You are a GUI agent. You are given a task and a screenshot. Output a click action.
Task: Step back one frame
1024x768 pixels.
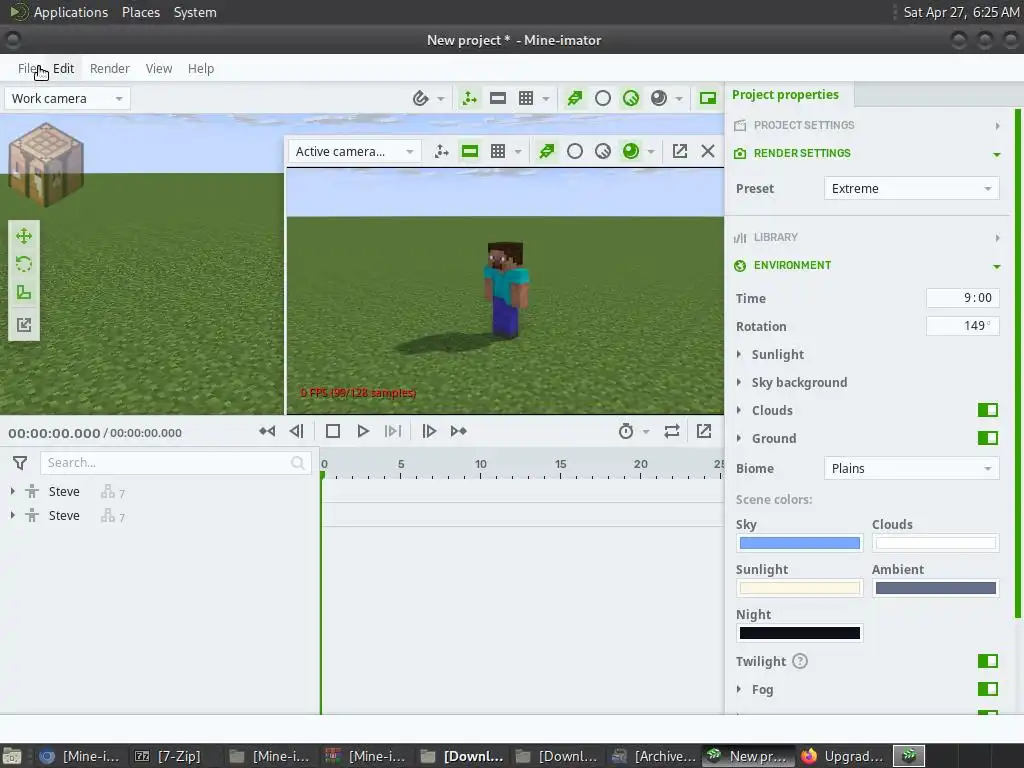click(x=296, y=431)
